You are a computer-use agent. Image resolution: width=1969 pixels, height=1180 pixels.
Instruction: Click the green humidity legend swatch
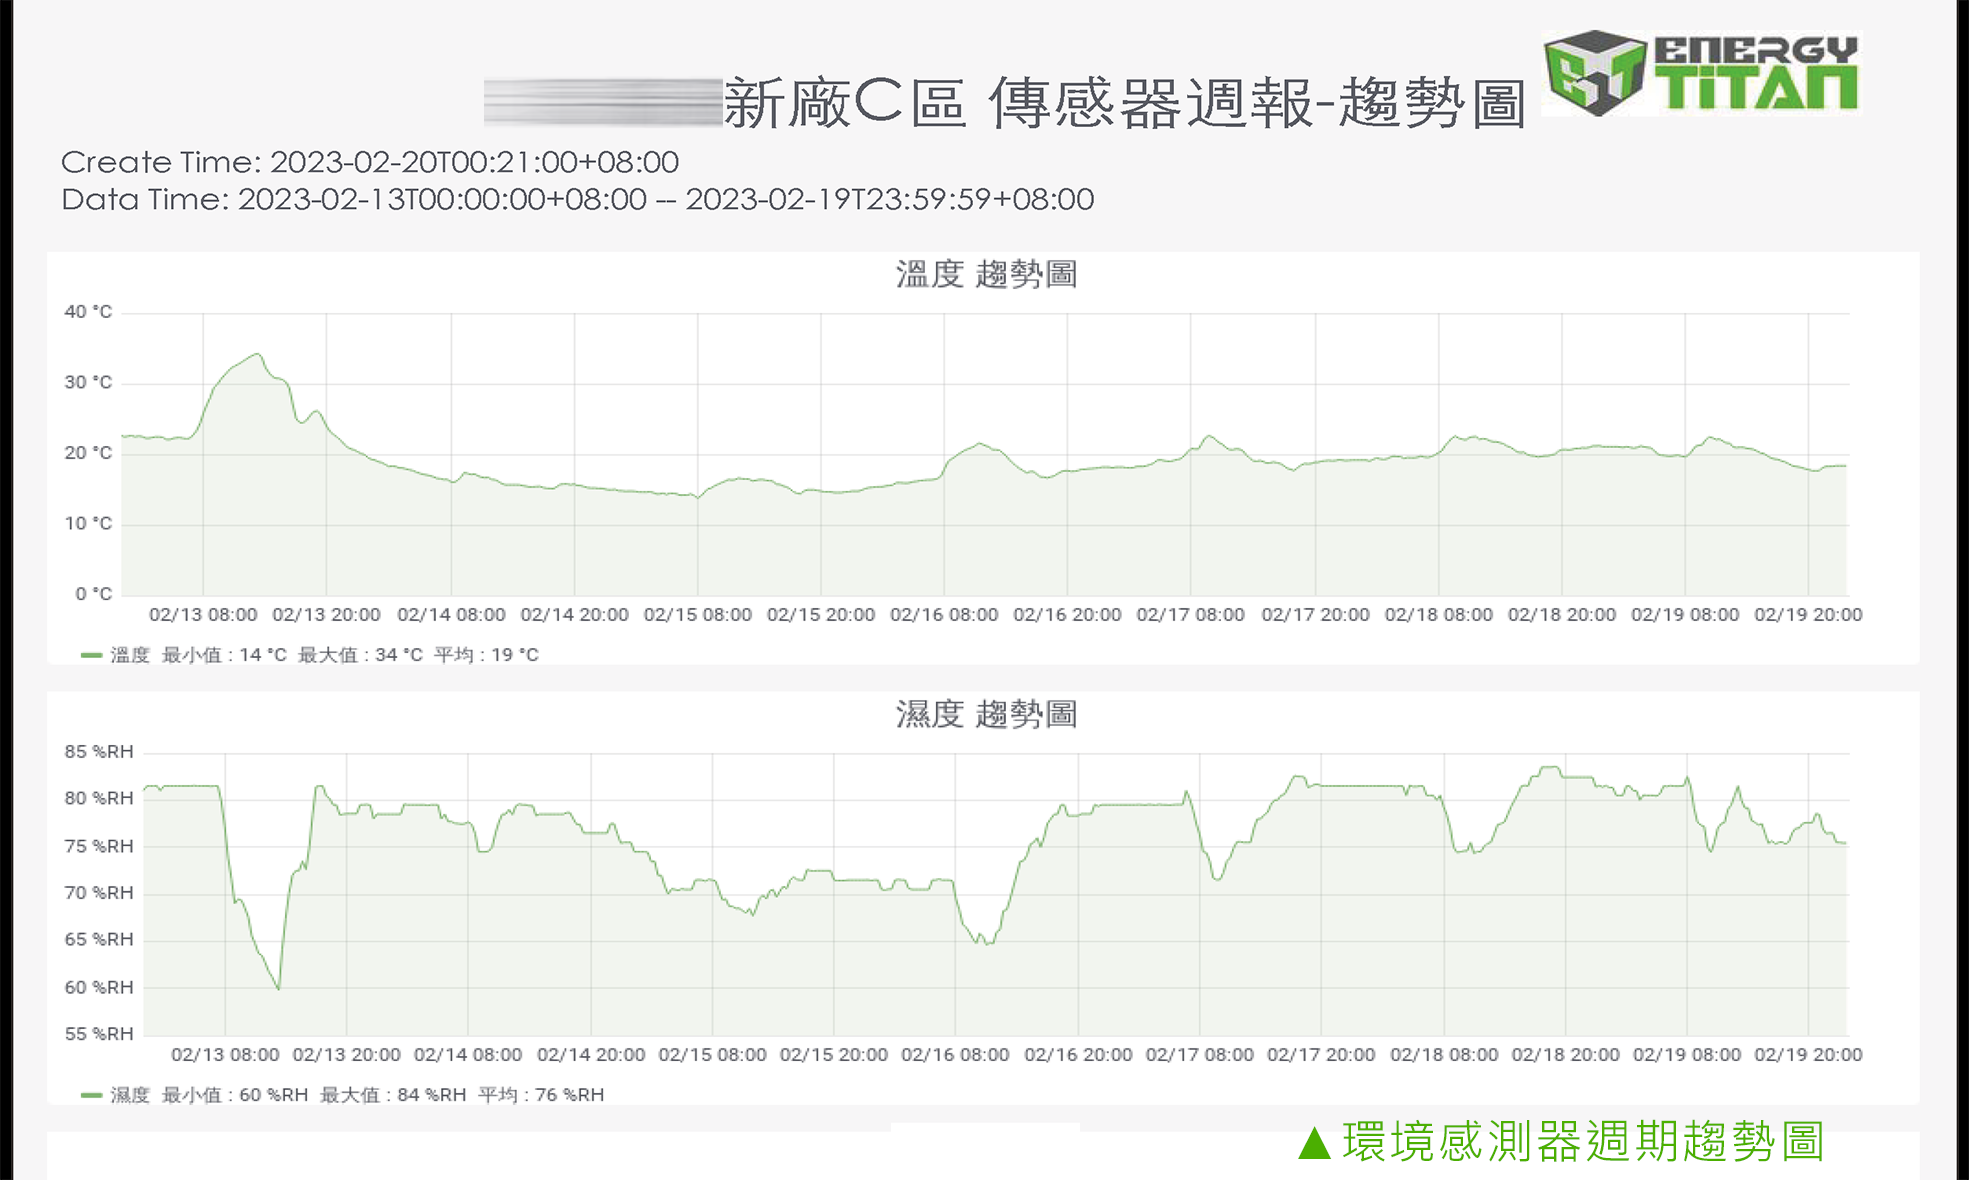click(91, 1095)
